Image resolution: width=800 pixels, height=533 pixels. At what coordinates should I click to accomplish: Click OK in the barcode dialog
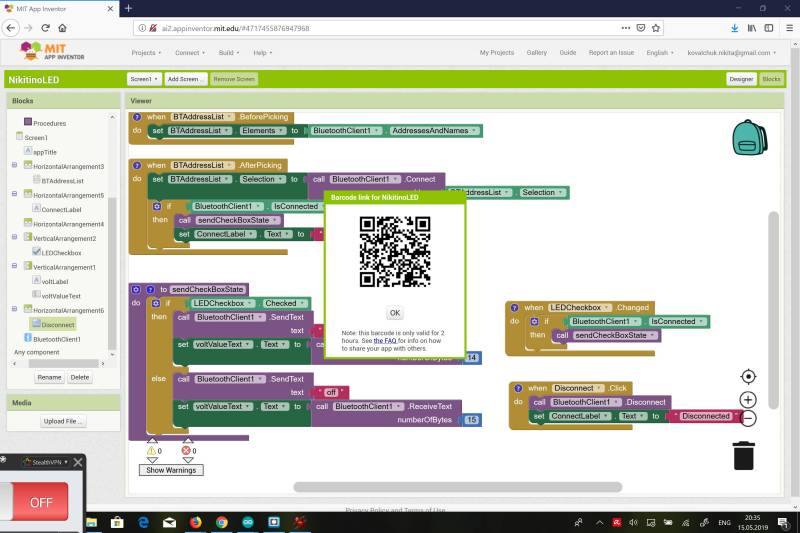point(395,313)
